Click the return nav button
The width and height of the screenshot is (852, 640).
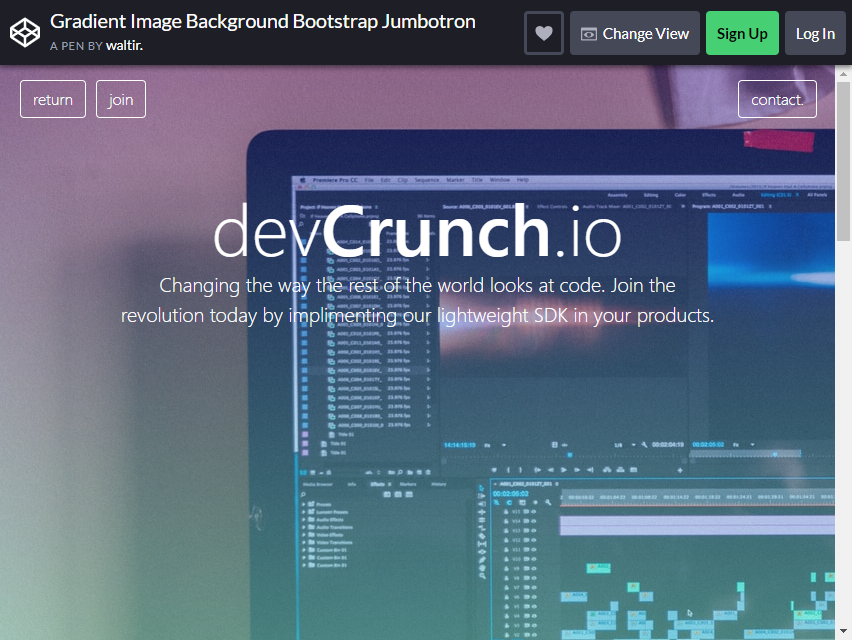53,99
